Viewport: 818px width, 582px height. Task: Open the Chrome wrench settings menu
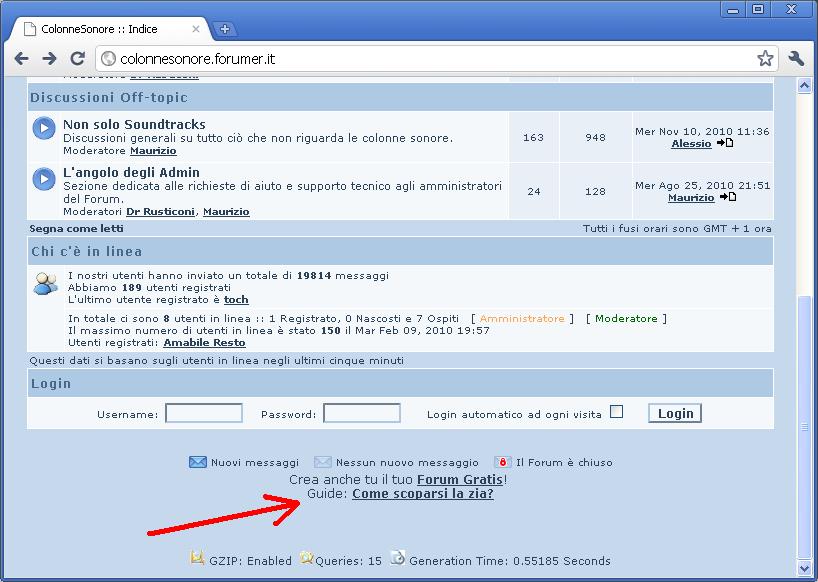click(x=796, y=59)
